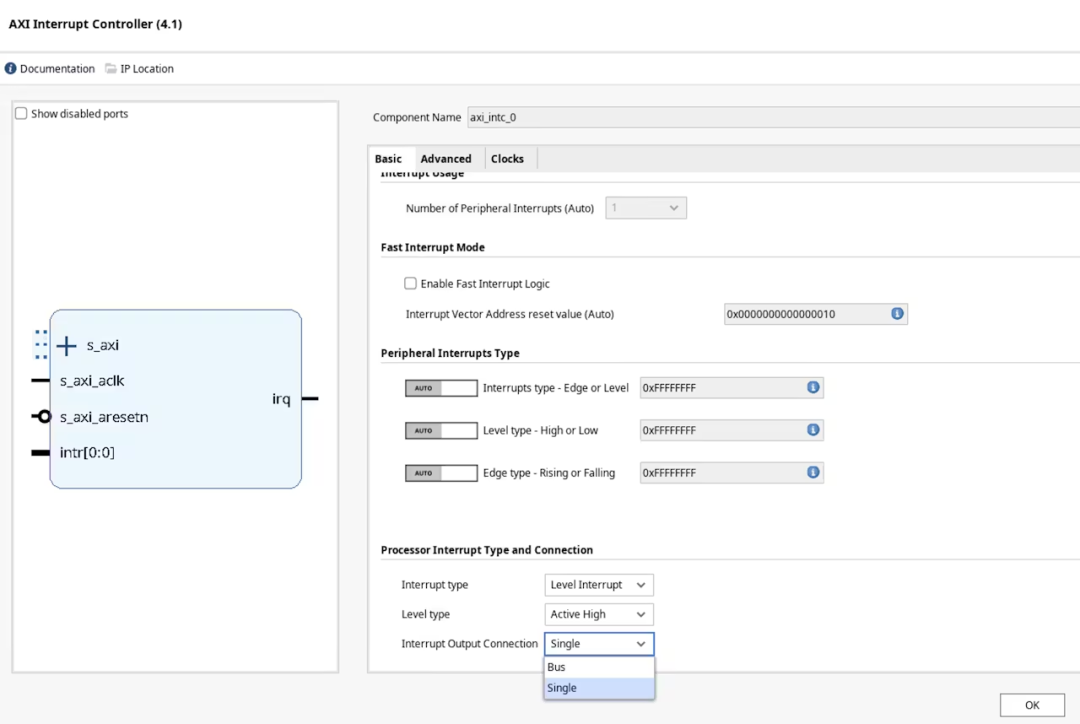The image size is (1080, 724).
Task: Click the irq output port pin
Action: click(x=310, y=399)
